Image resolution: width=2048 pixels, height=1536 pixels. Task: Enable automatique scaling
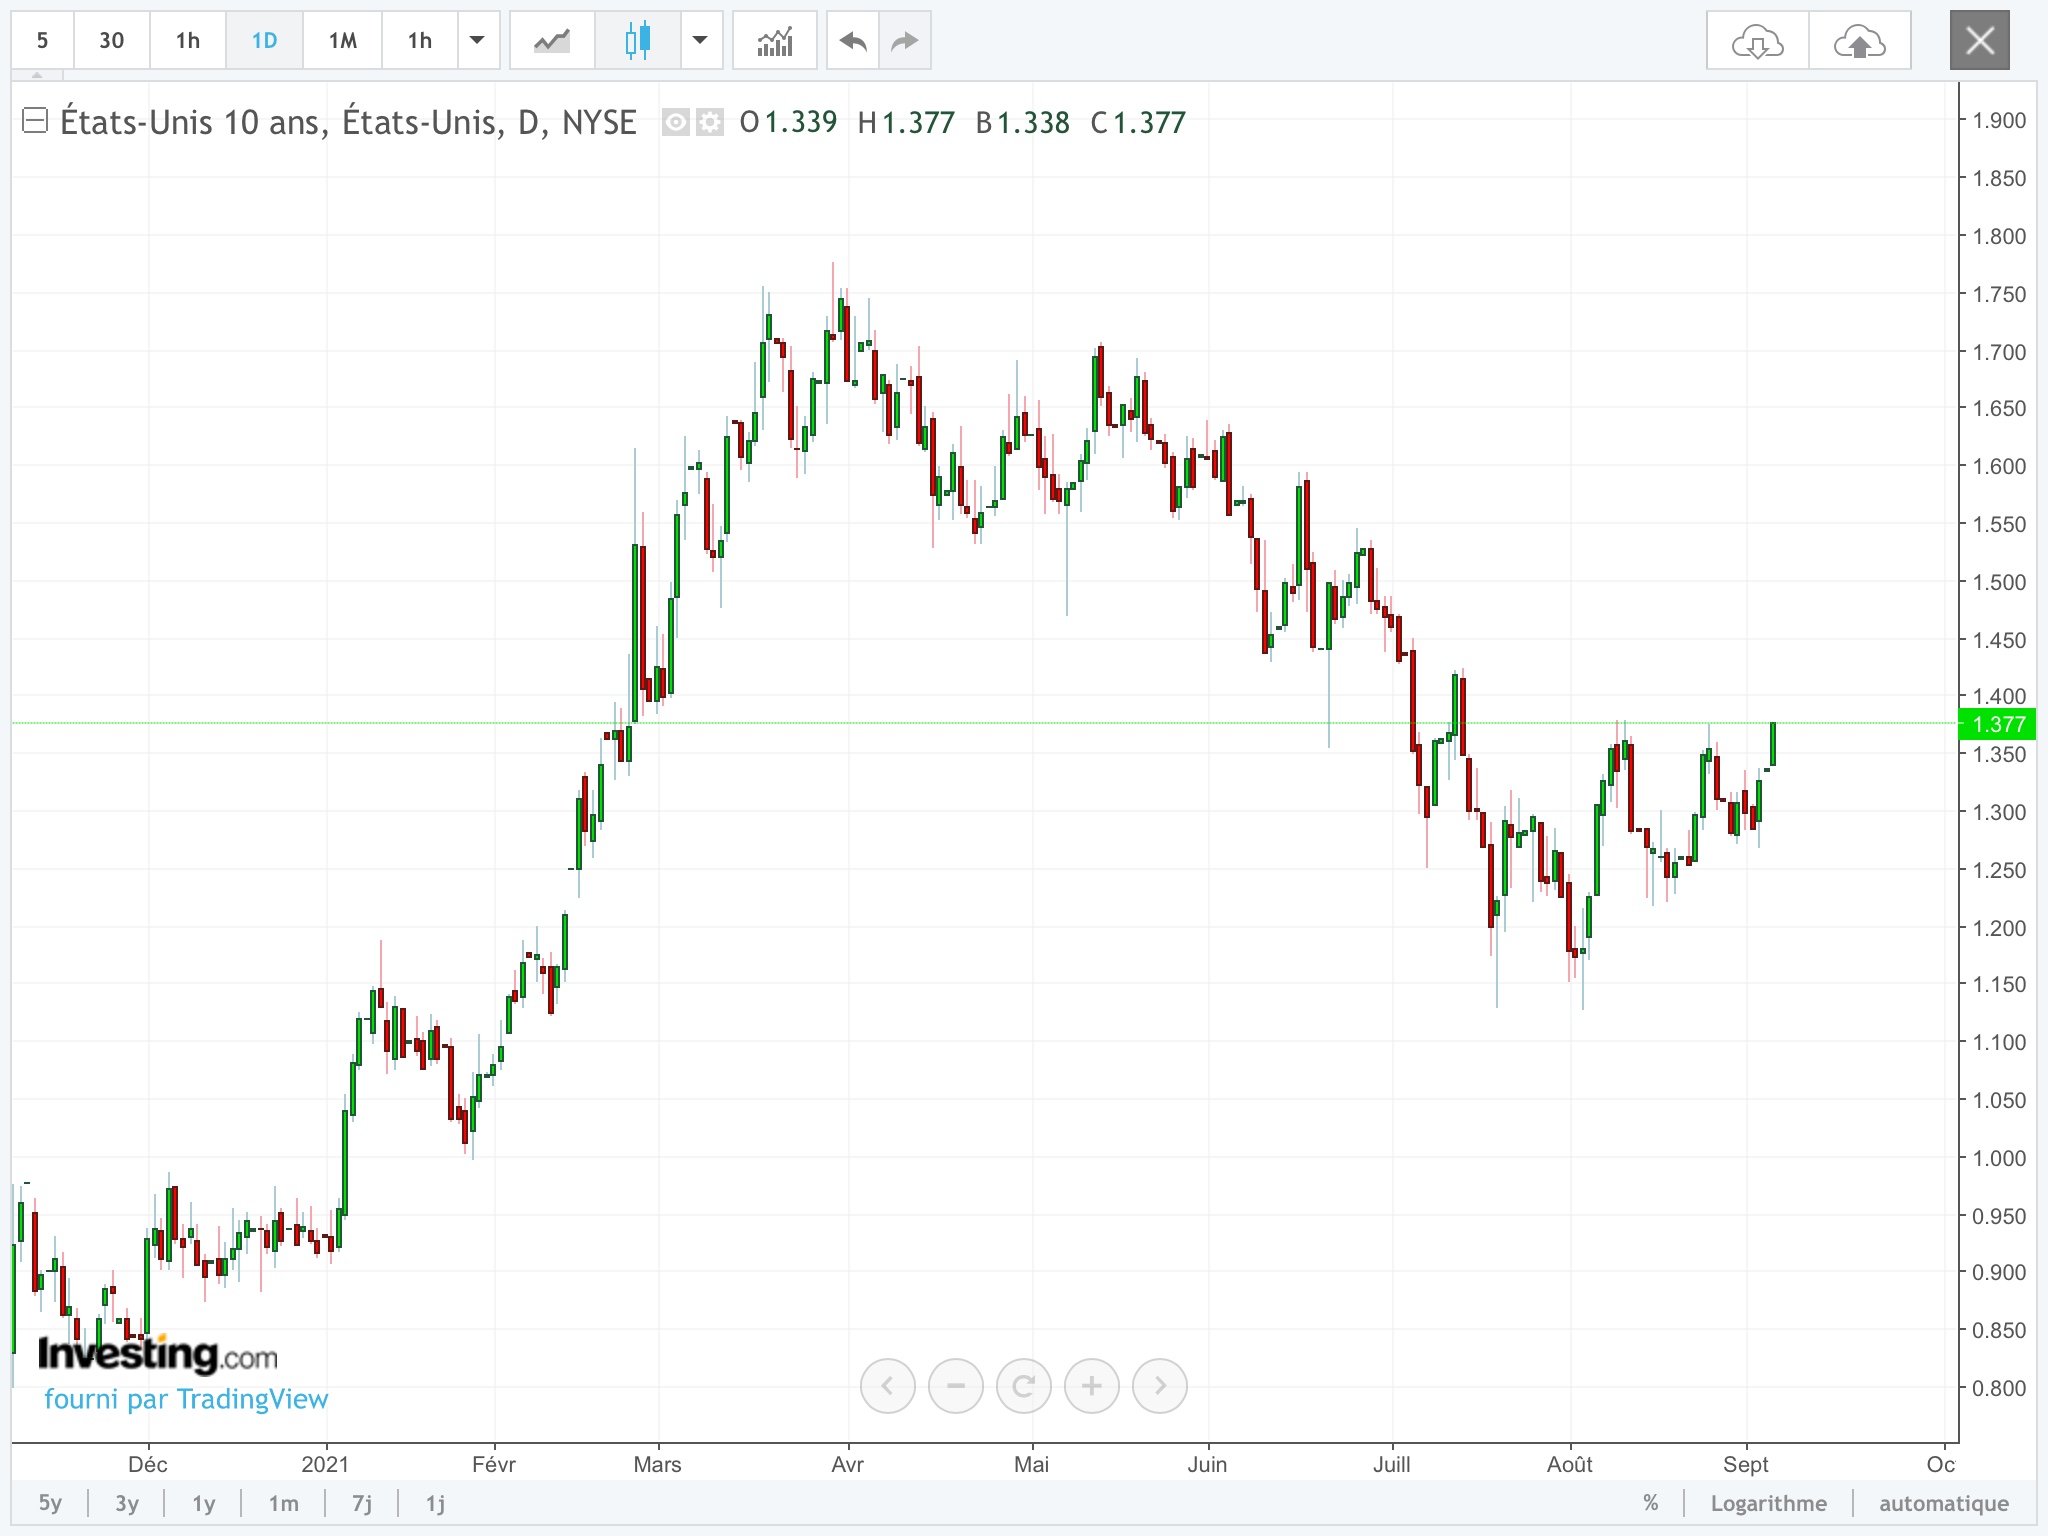1943,1503
